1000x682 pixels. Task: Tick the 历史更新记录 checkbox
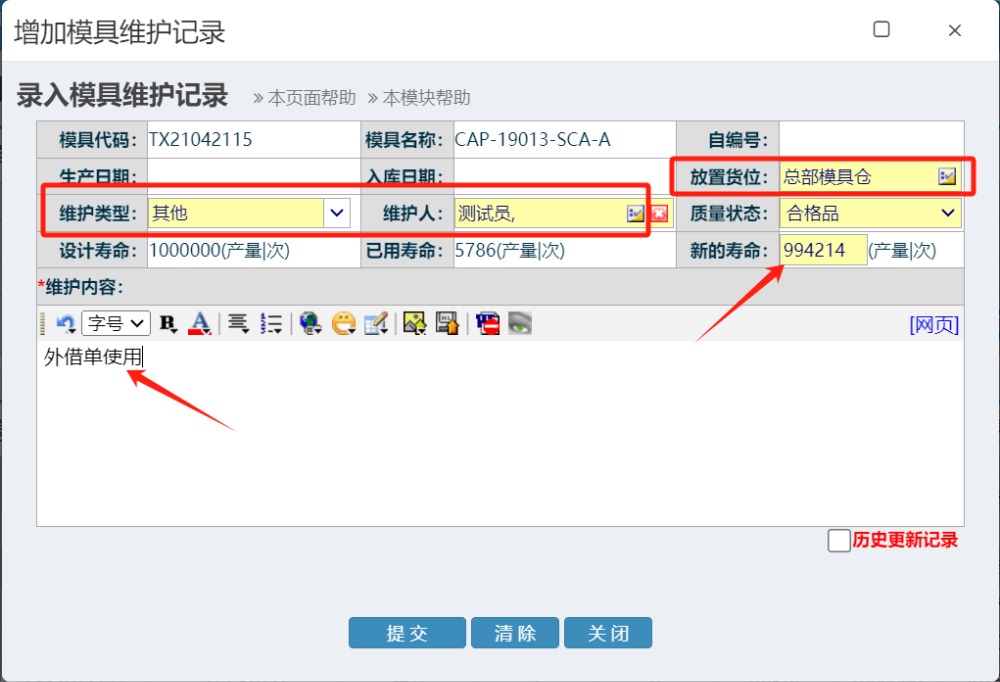tap(839, 541)
